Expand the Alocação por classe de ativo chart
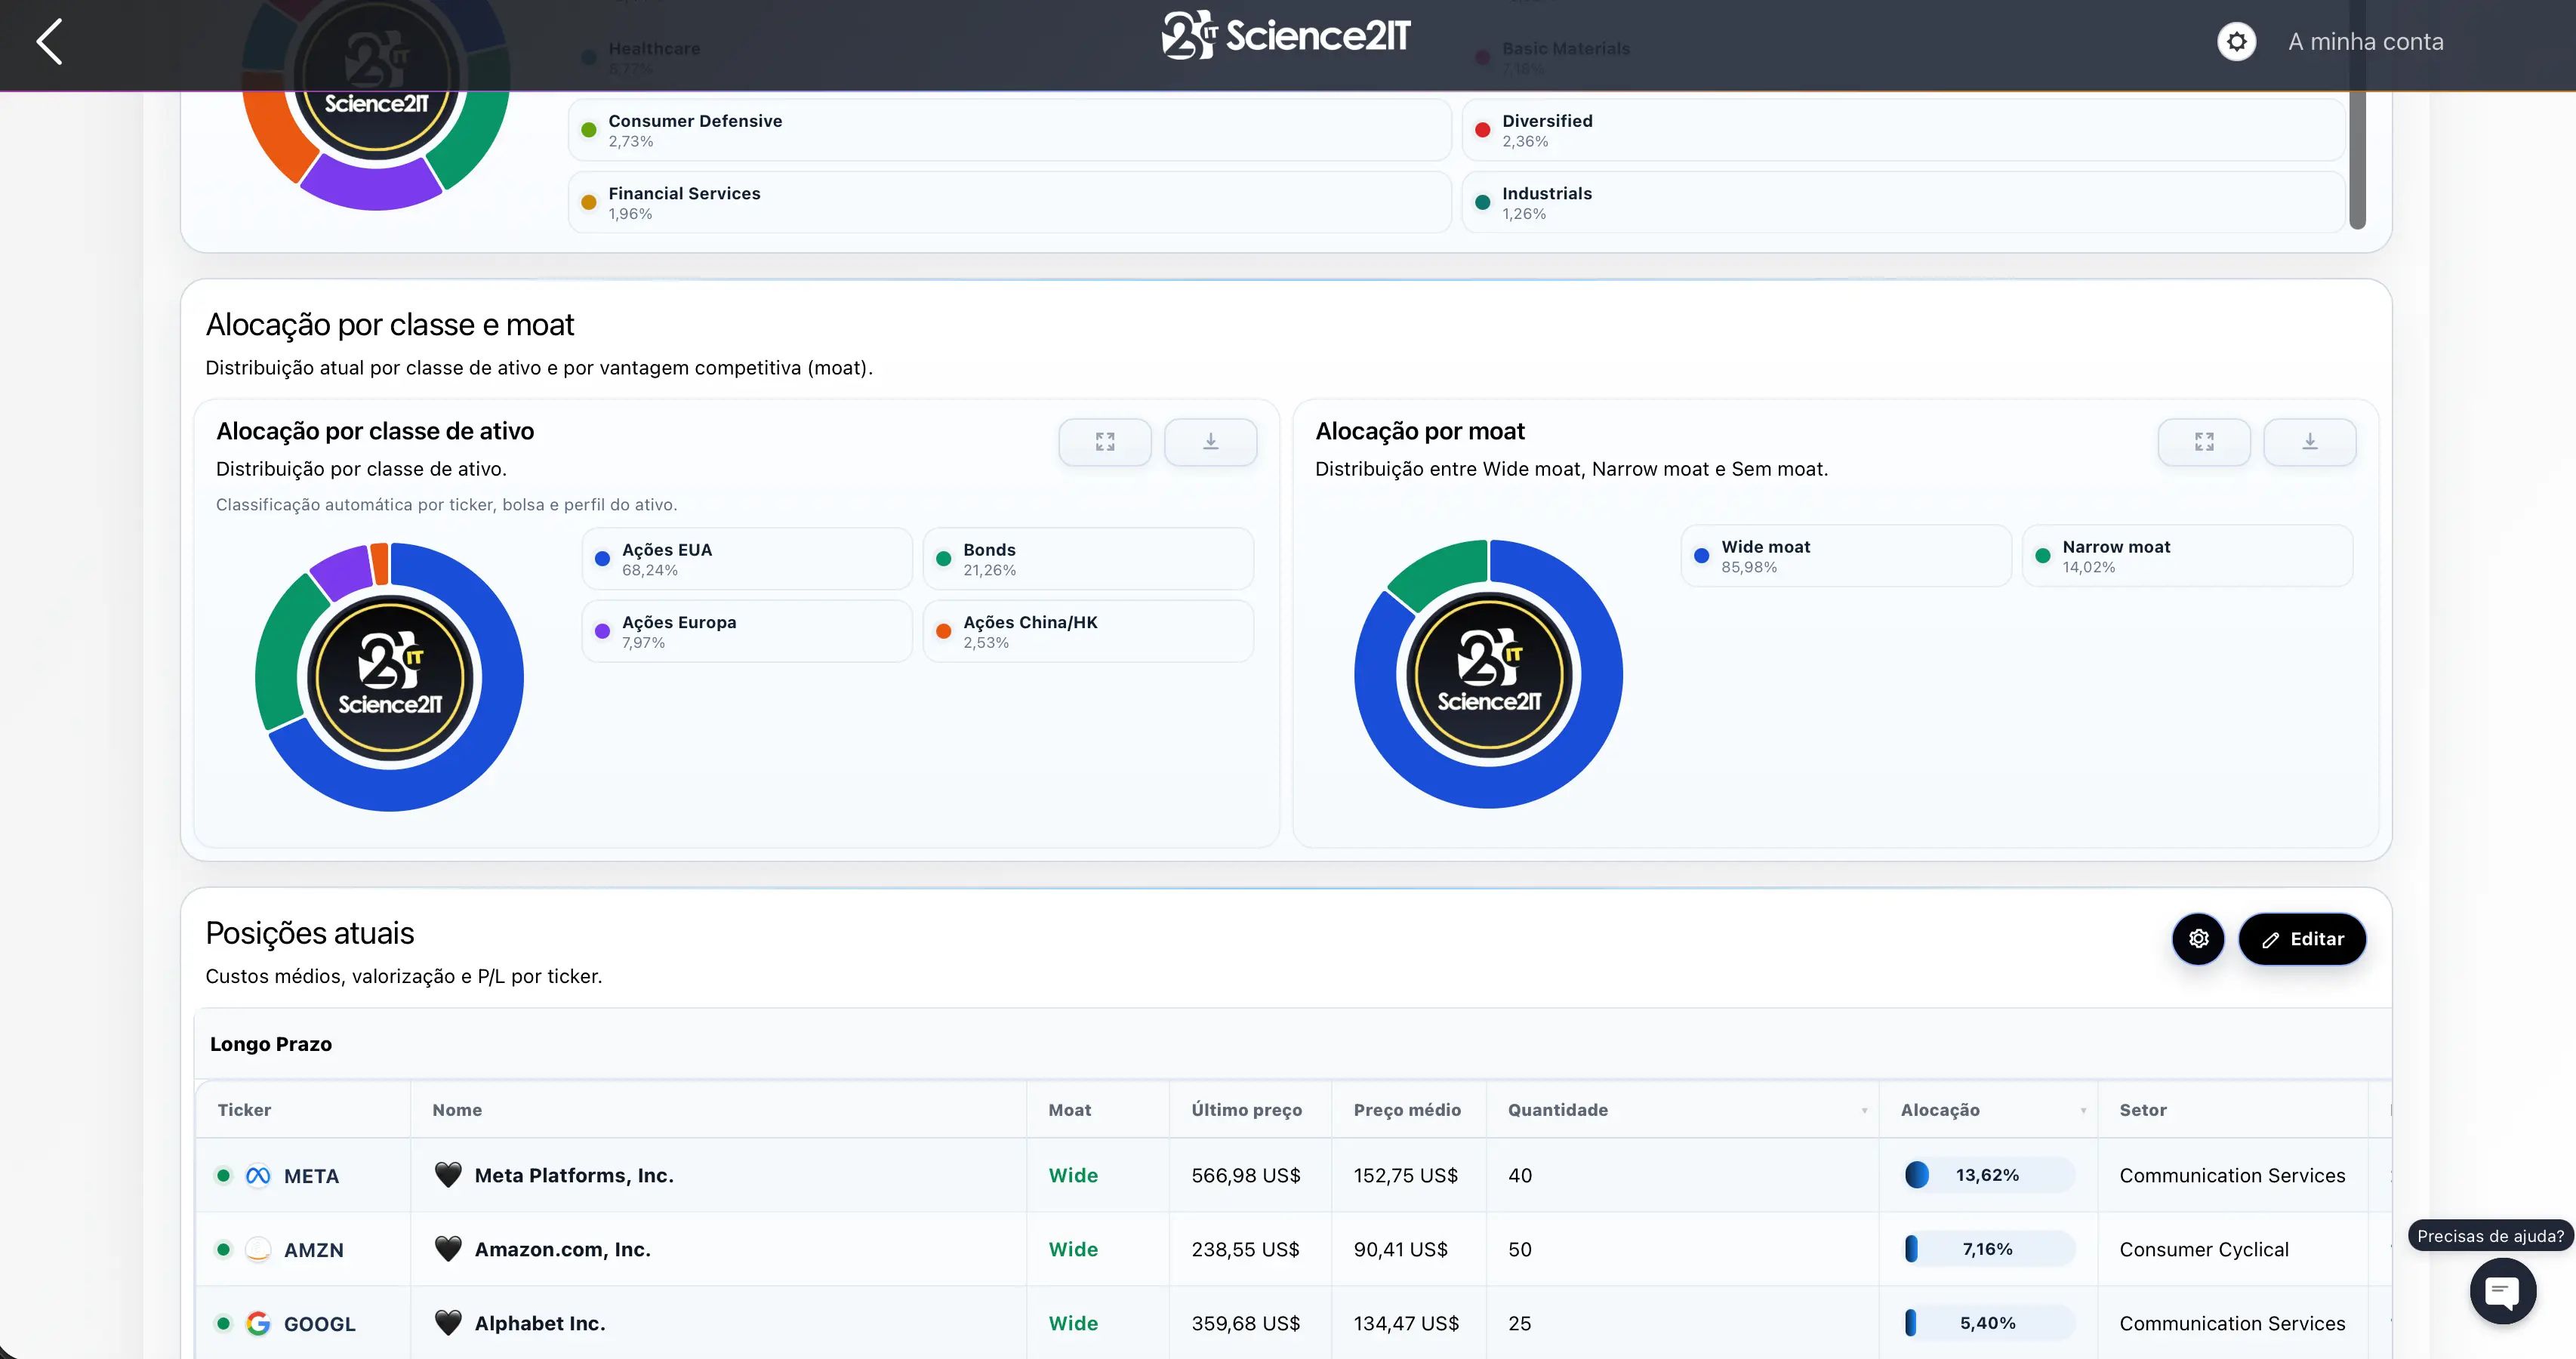The height and width of the screenshot is (1359, 2576). pyautogui.click(x=1105, y=442)
